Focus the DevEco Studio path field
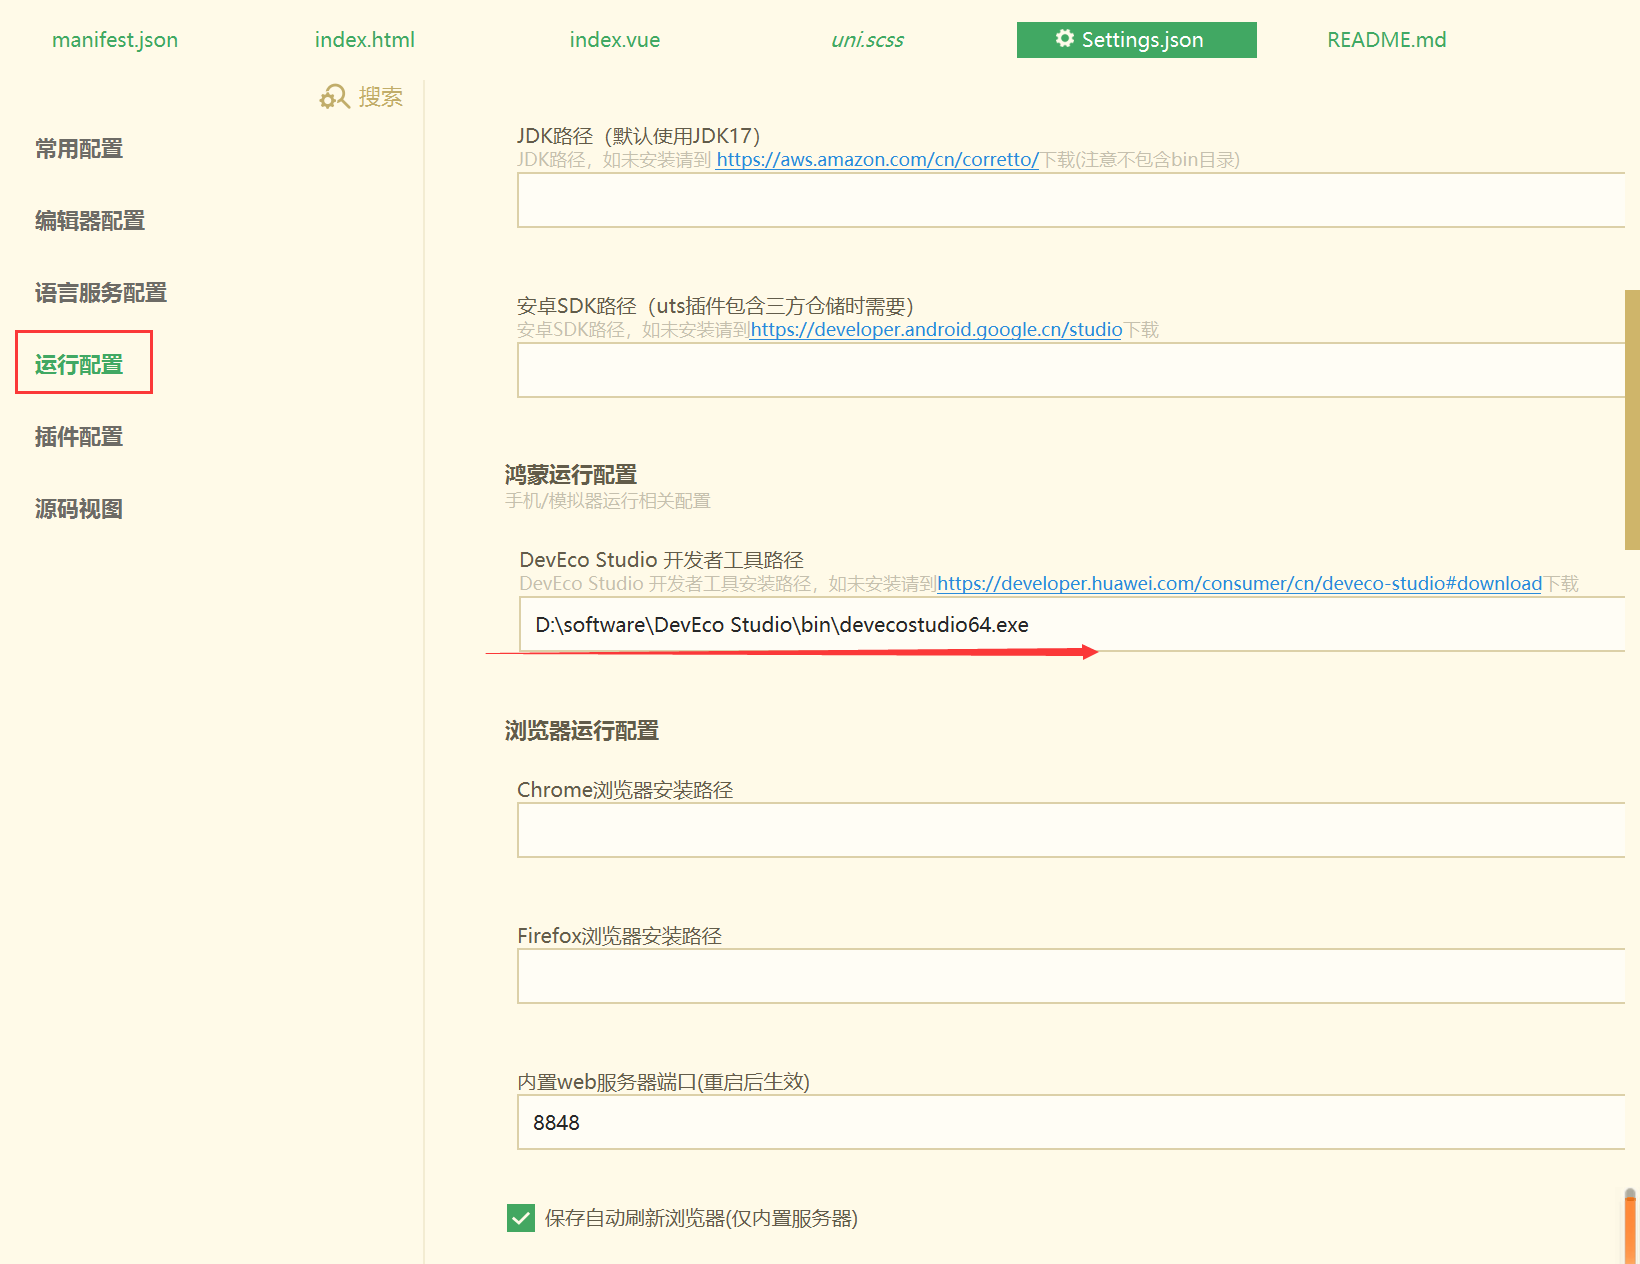 (x=1070, y=625)
